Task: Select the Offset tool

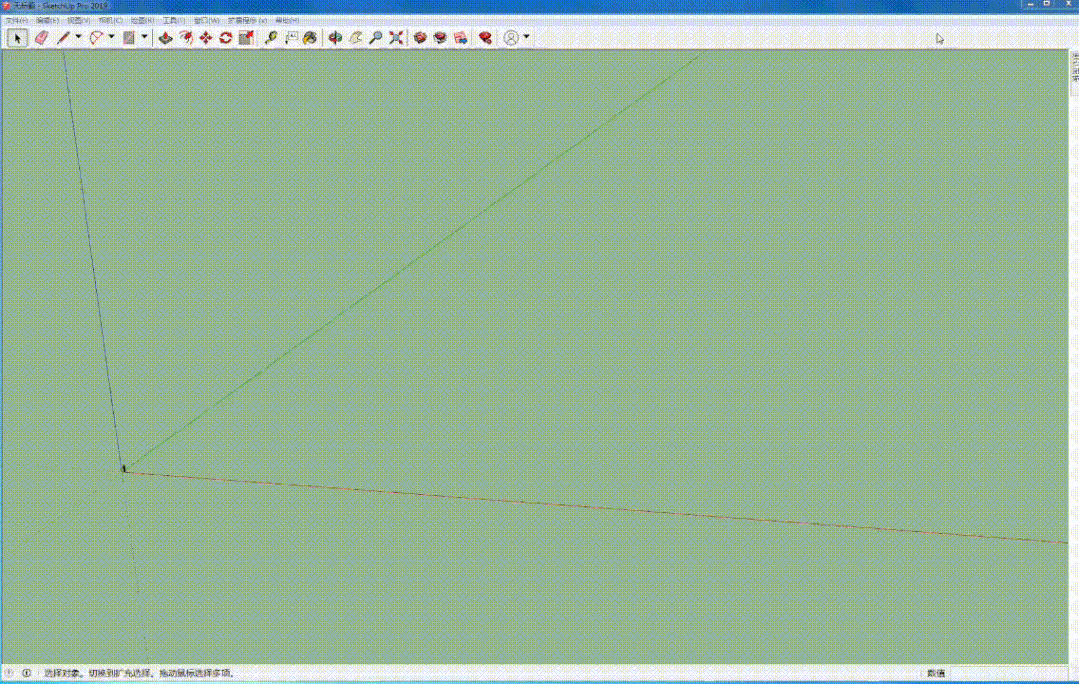Action: 186,38
